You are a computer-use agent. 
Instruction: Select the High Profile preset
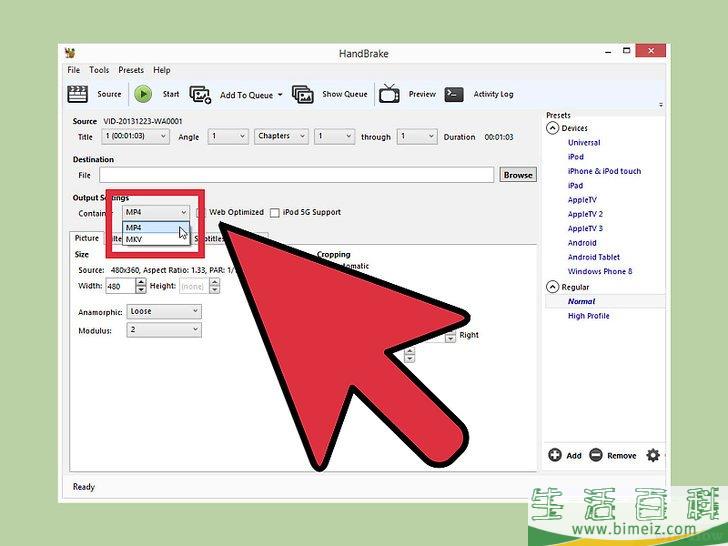[x=589, y=316]
